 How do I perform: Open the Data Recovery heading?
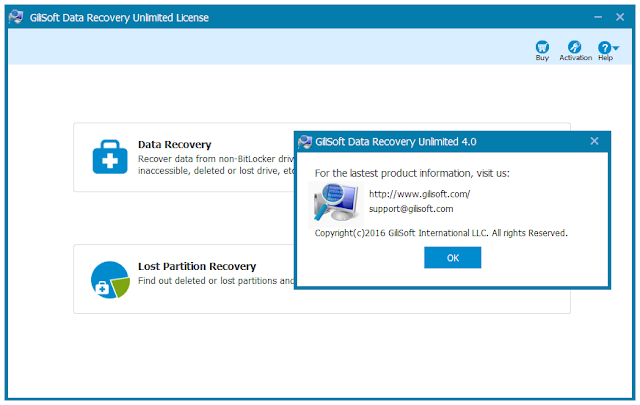coord(174,145)
